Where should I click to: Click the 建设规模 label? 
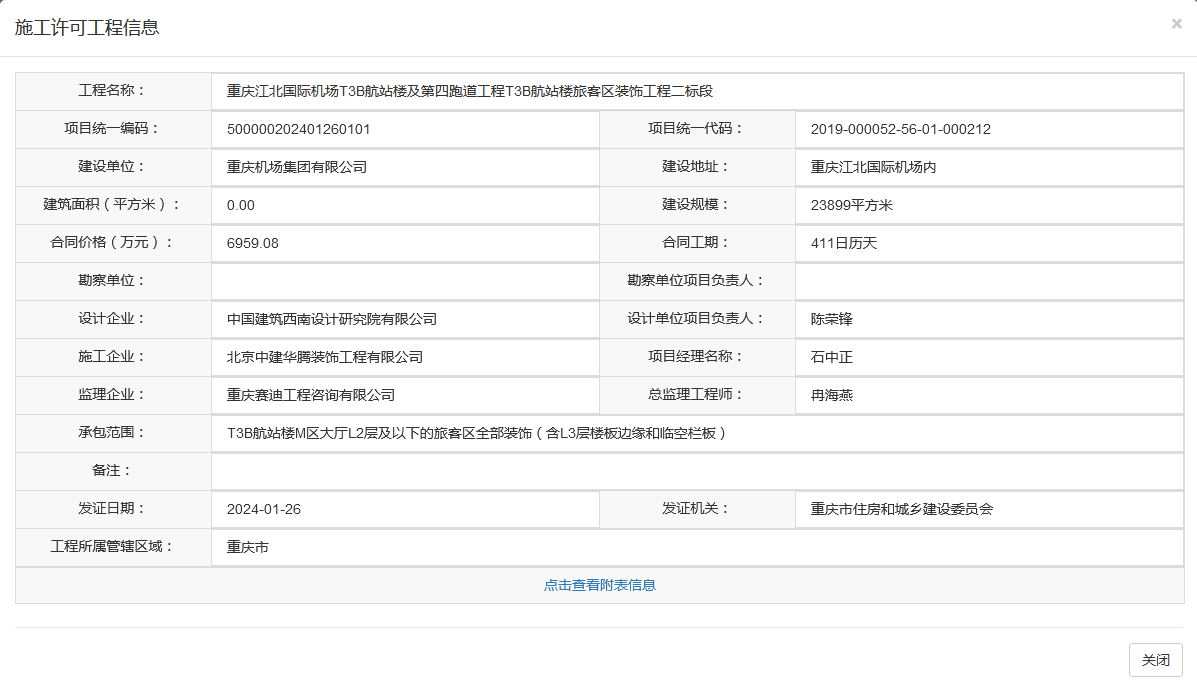pos(696,205)
